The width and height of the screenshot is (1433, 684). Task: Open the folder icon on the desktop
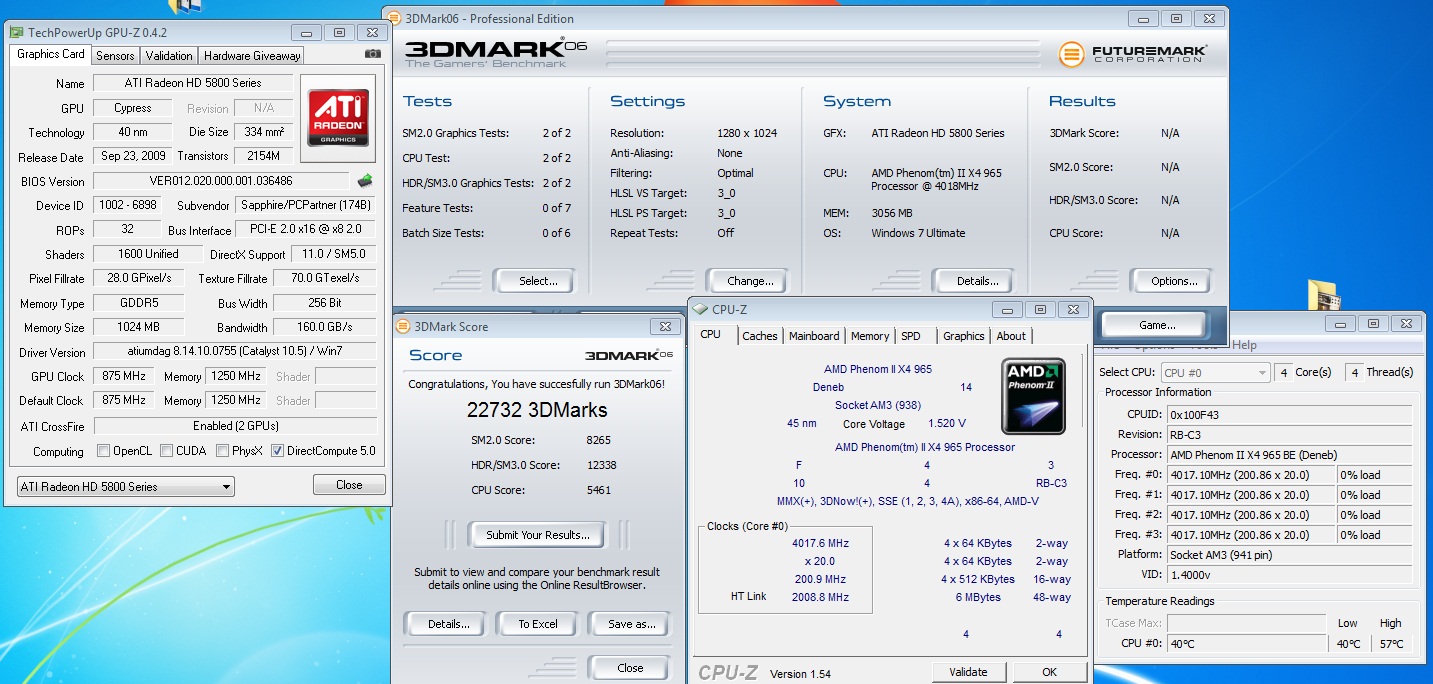point(1323,295)
